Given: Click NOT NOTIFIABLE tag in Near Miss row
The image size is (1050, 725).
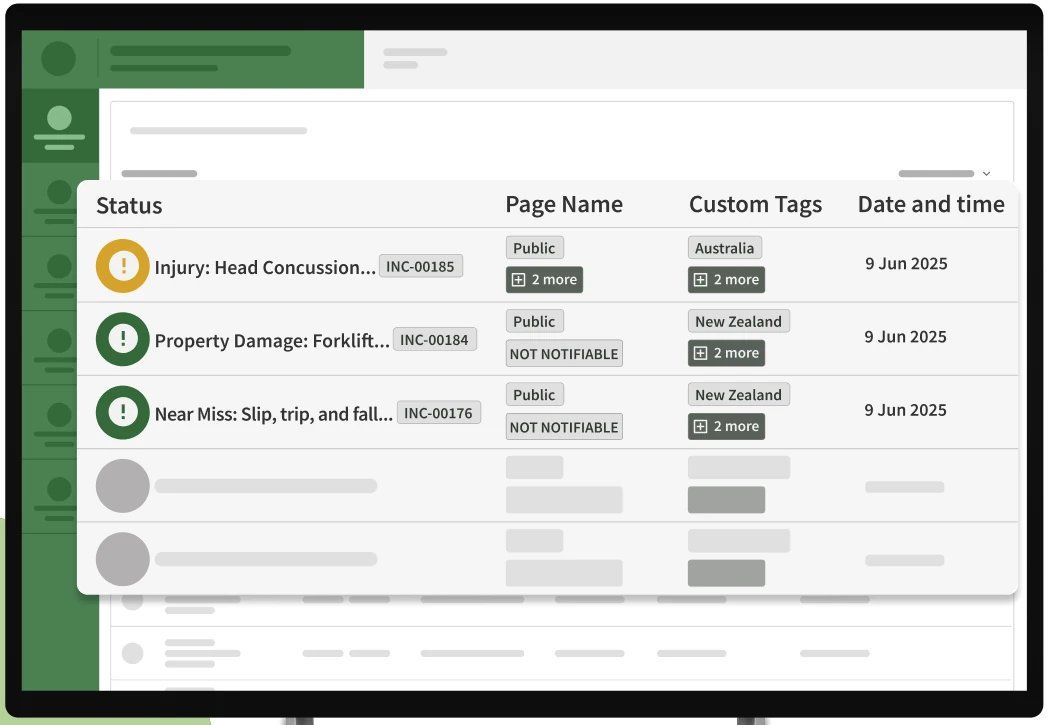Looking at the screenshot, I should click(x=565, y=427).
